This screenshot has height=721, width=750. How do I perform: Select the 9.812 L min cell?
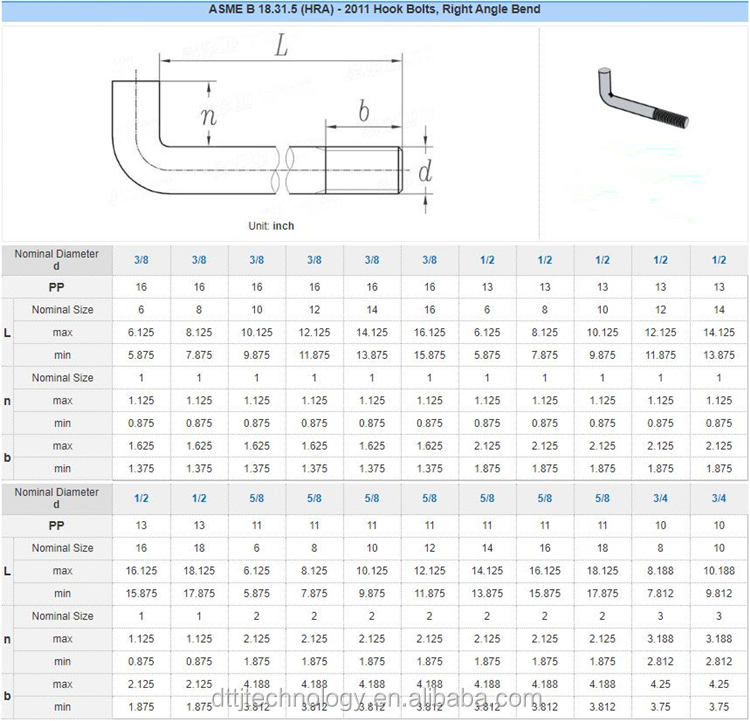point(719,593)
